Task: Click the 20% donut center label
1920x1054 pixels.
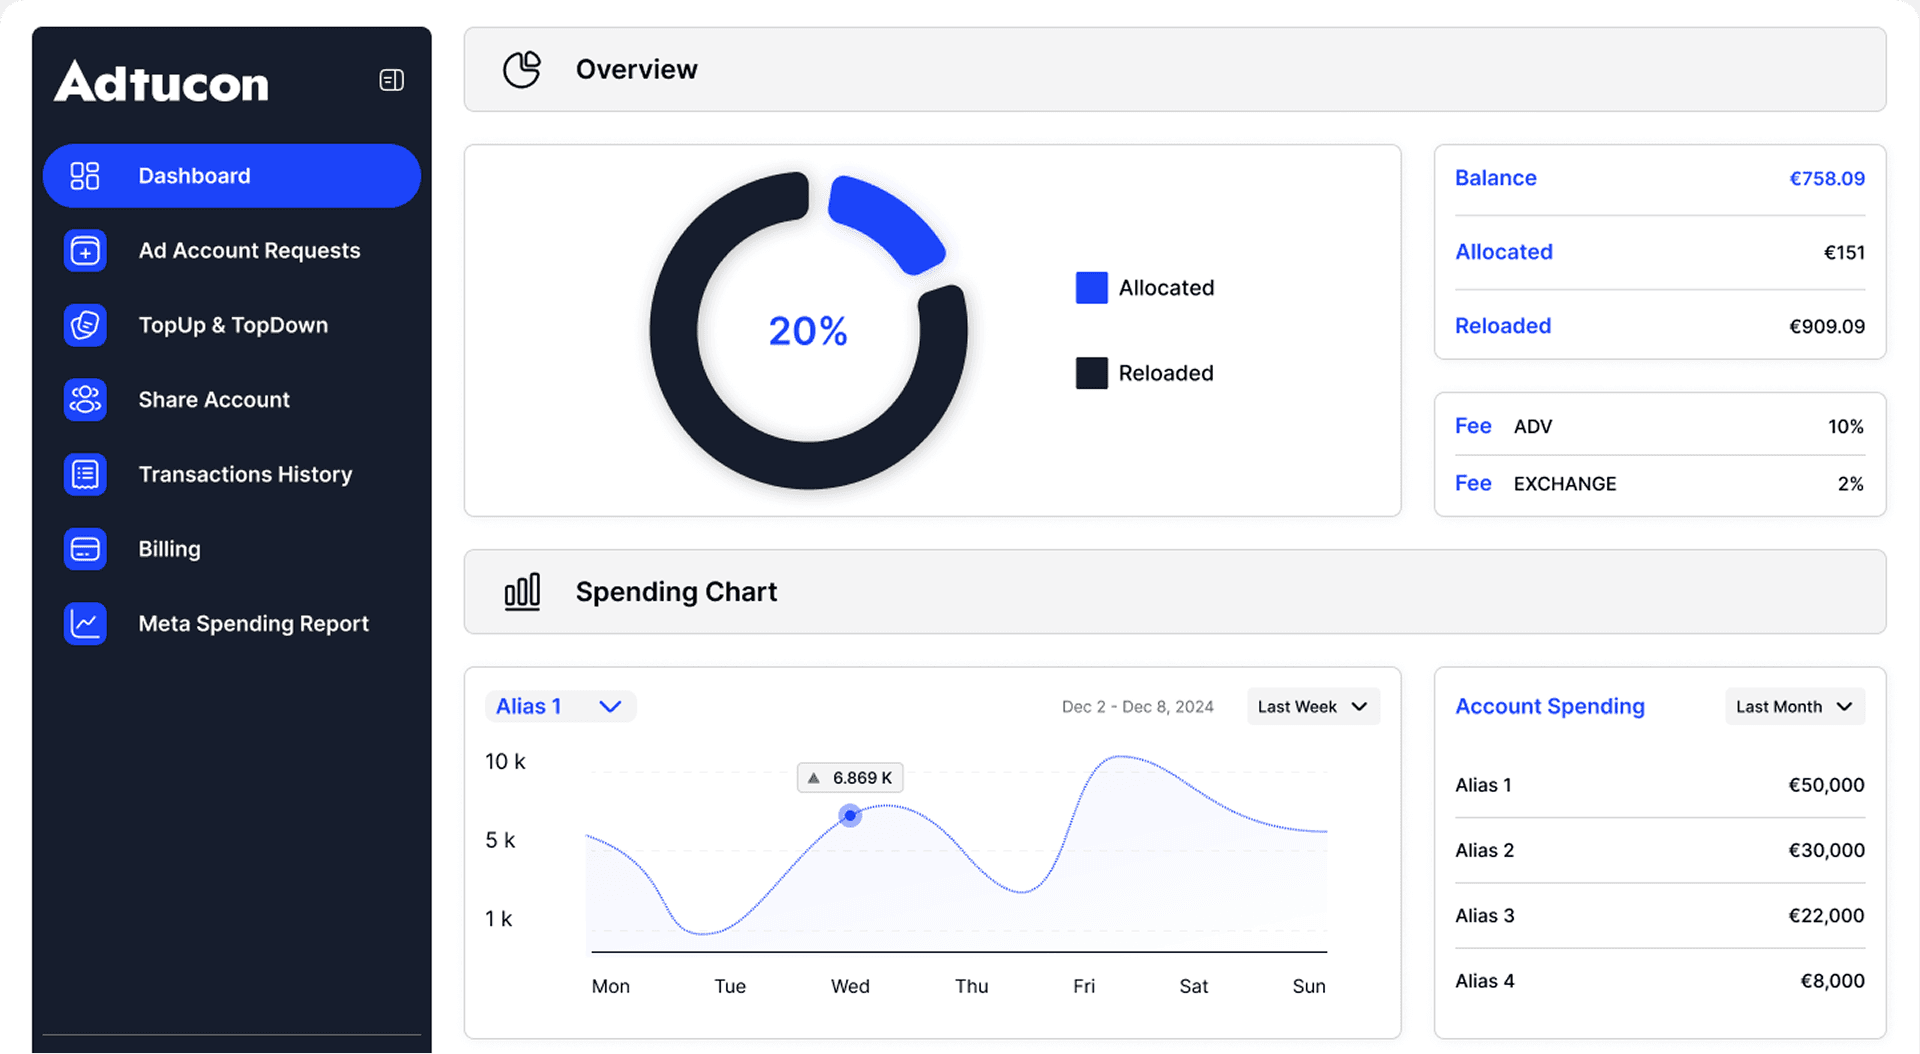Action: pos(808,331)
